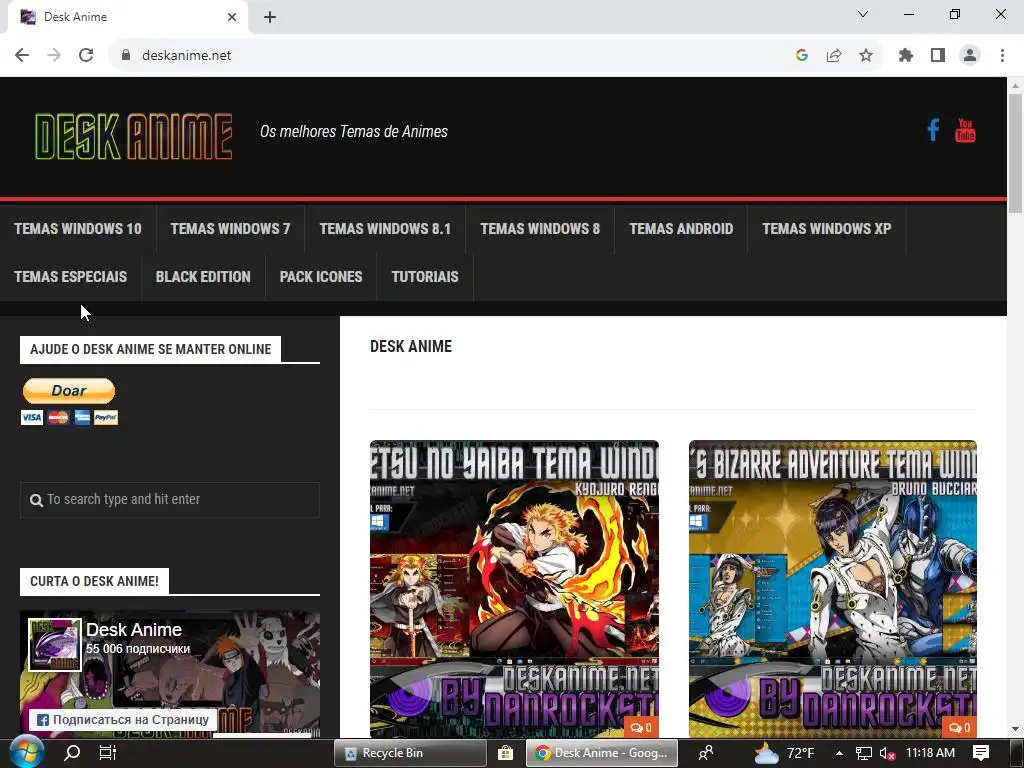
Task: Open the Kyojuro Rengoku theme thumbnail
Action: click(514, 589)
